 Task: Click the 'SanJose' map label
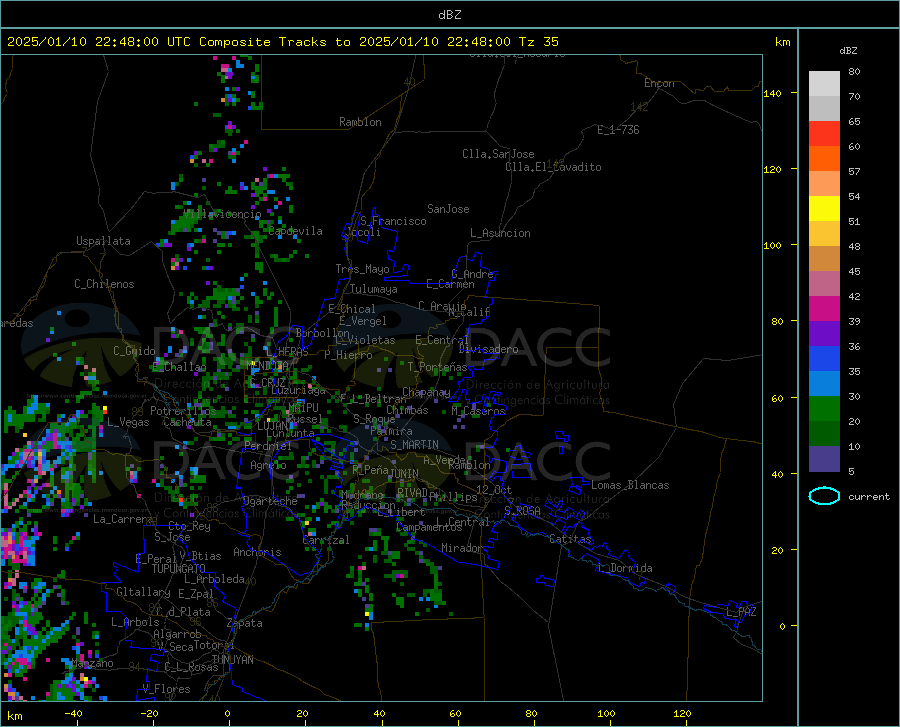click(448, 209)
